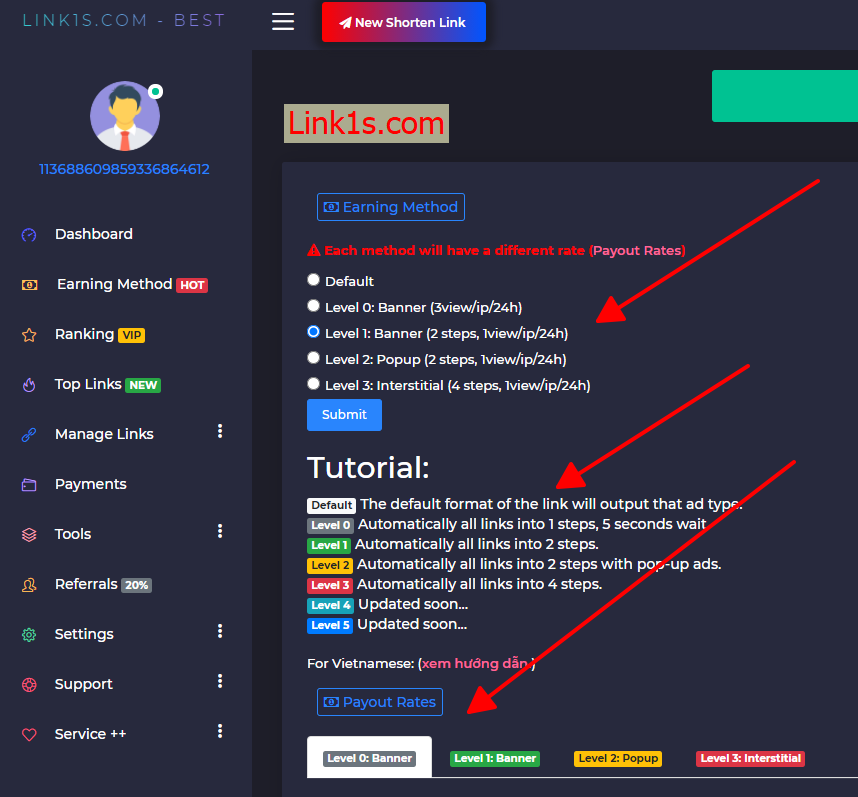Click the Service ++ heart icon
This screenshot has width=858, height=797.
(29, 735)
